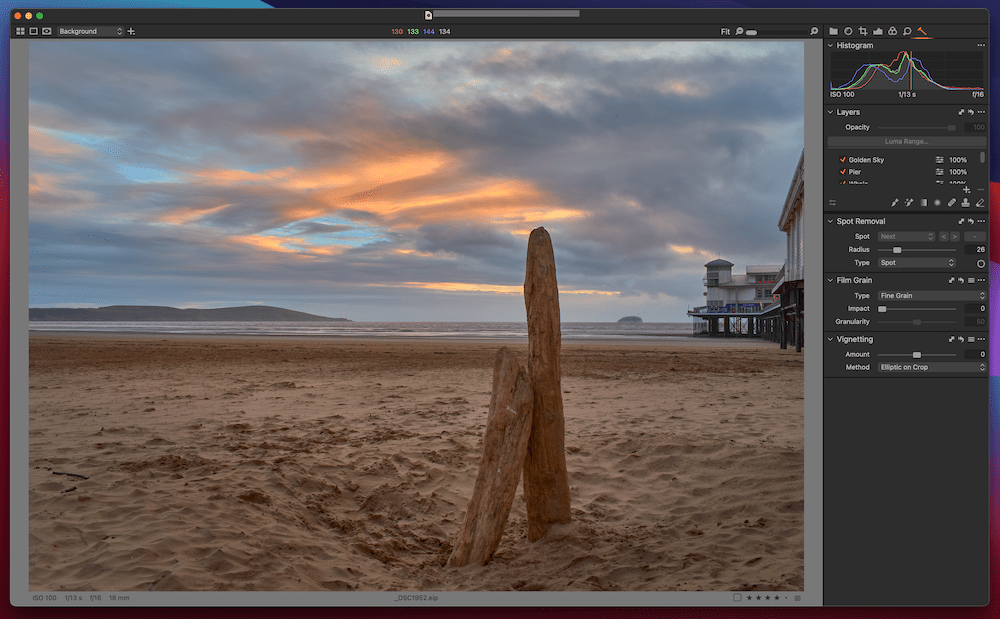
Task: Open the Color tool tab color-wheels icon
Action: pos(893,31)
